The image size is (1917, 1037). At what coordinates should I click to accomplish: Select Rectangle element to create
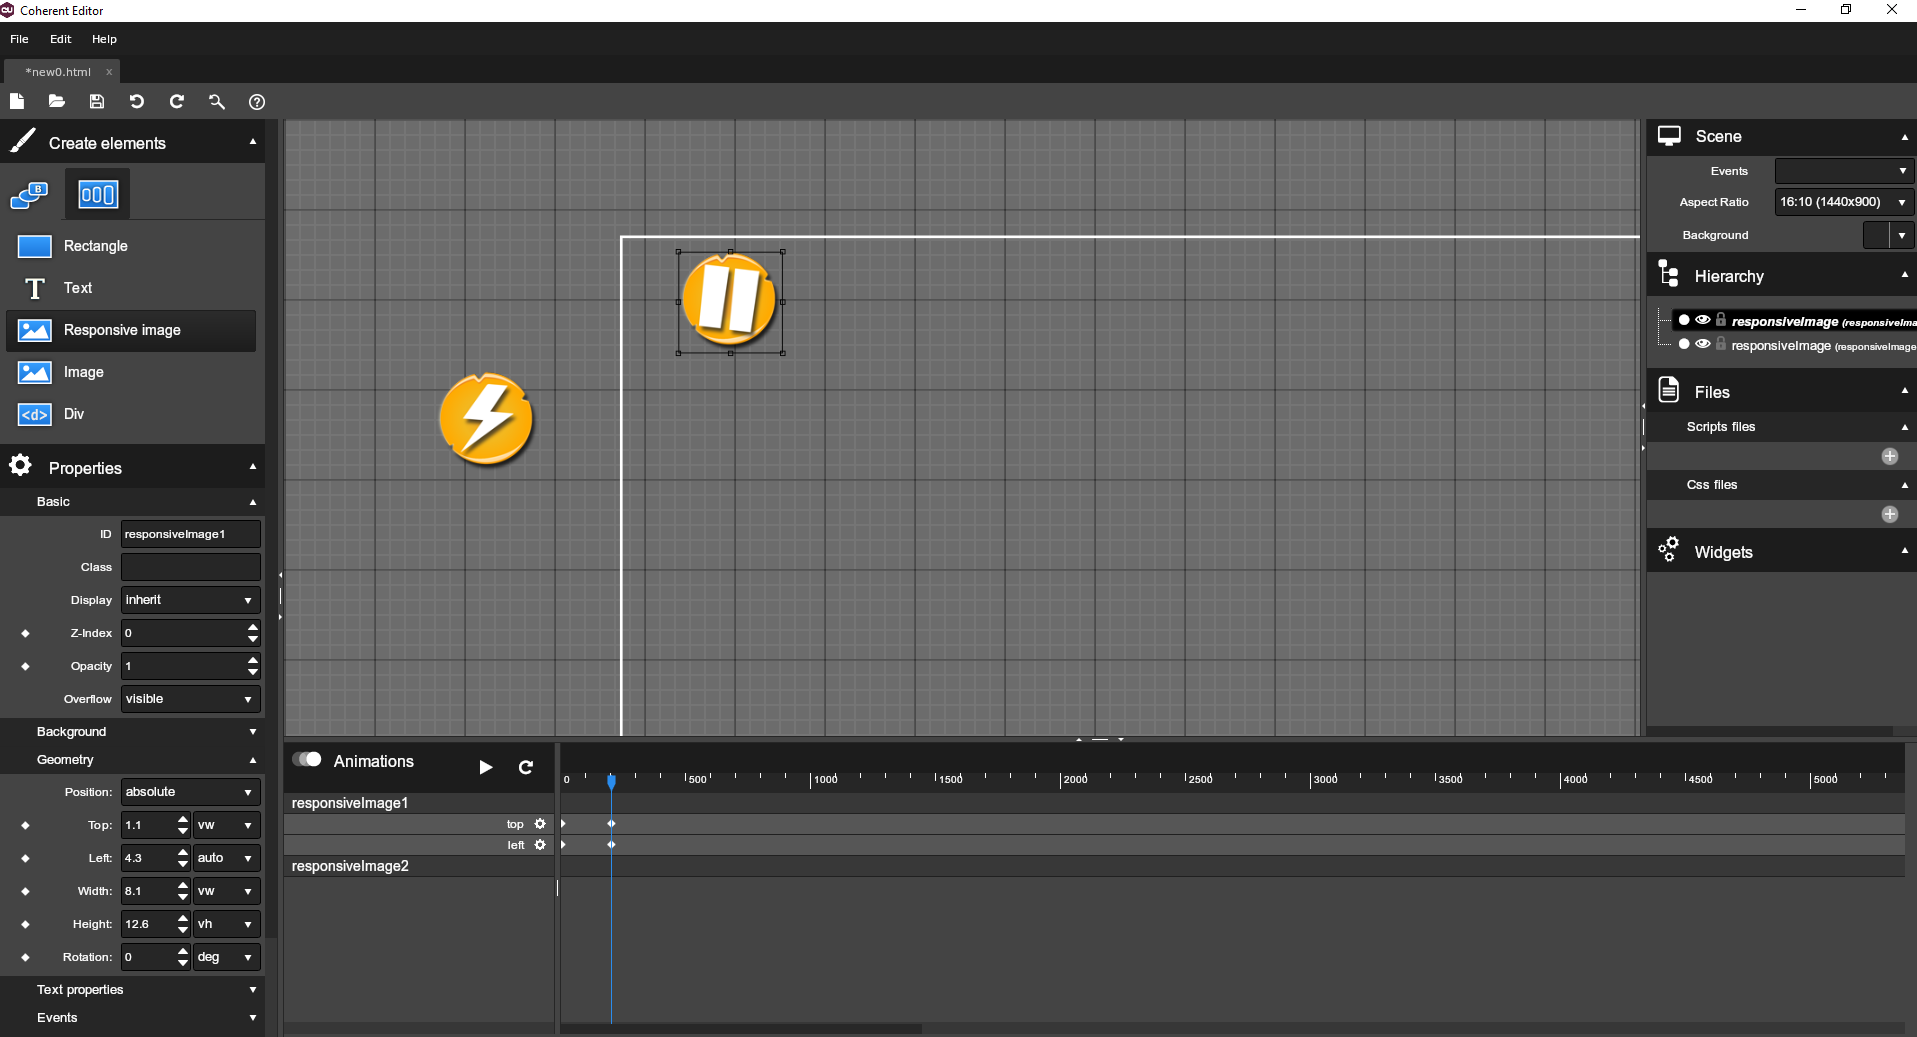(x=95, y=246)
